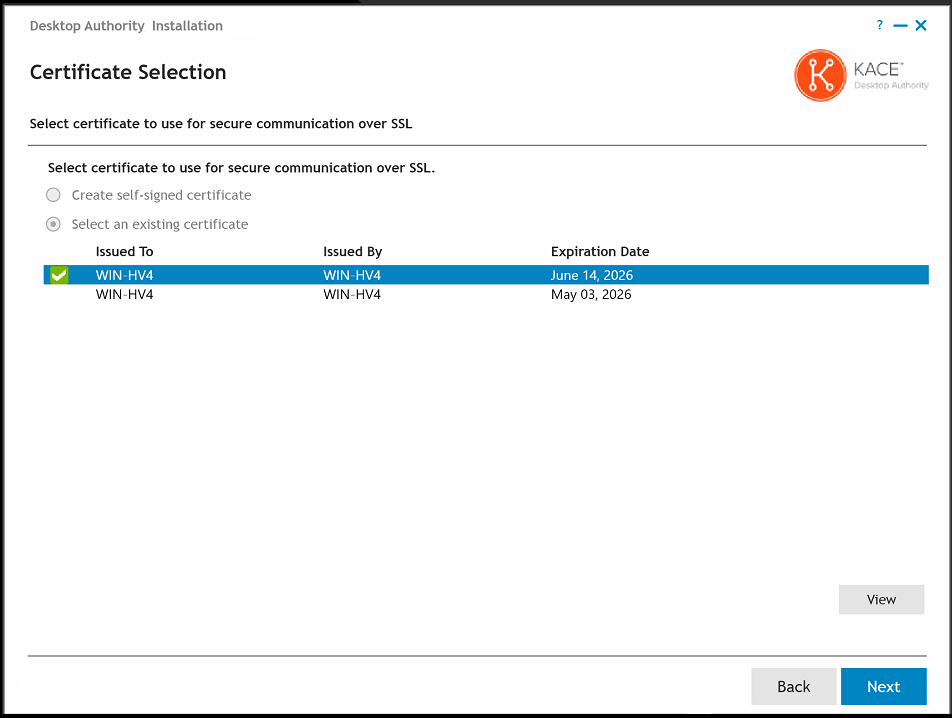This screenshot has height=718, width=952.
Task: Click the Expiration Date column header
Action: (600, 252)
